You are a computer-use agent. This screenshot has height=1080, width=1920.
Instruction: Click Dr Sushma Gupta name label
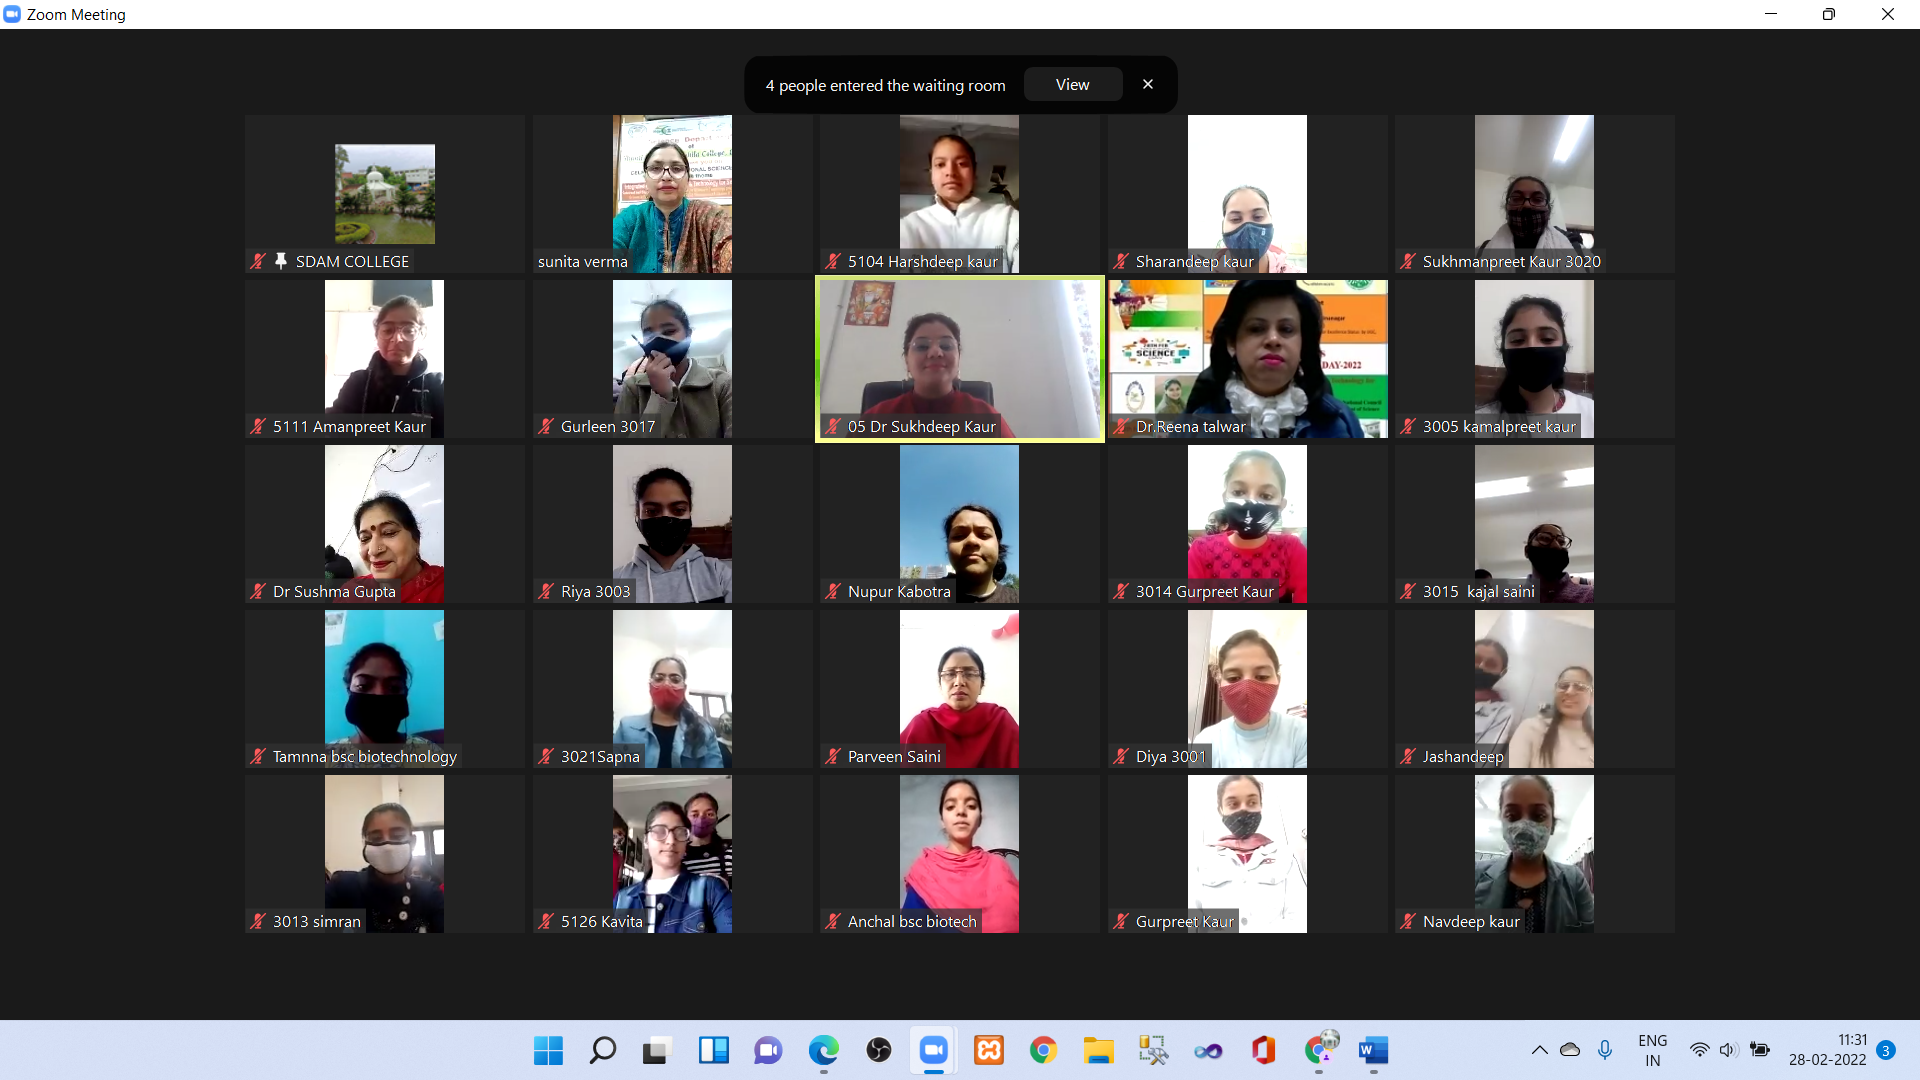click(x=334, y=591)
